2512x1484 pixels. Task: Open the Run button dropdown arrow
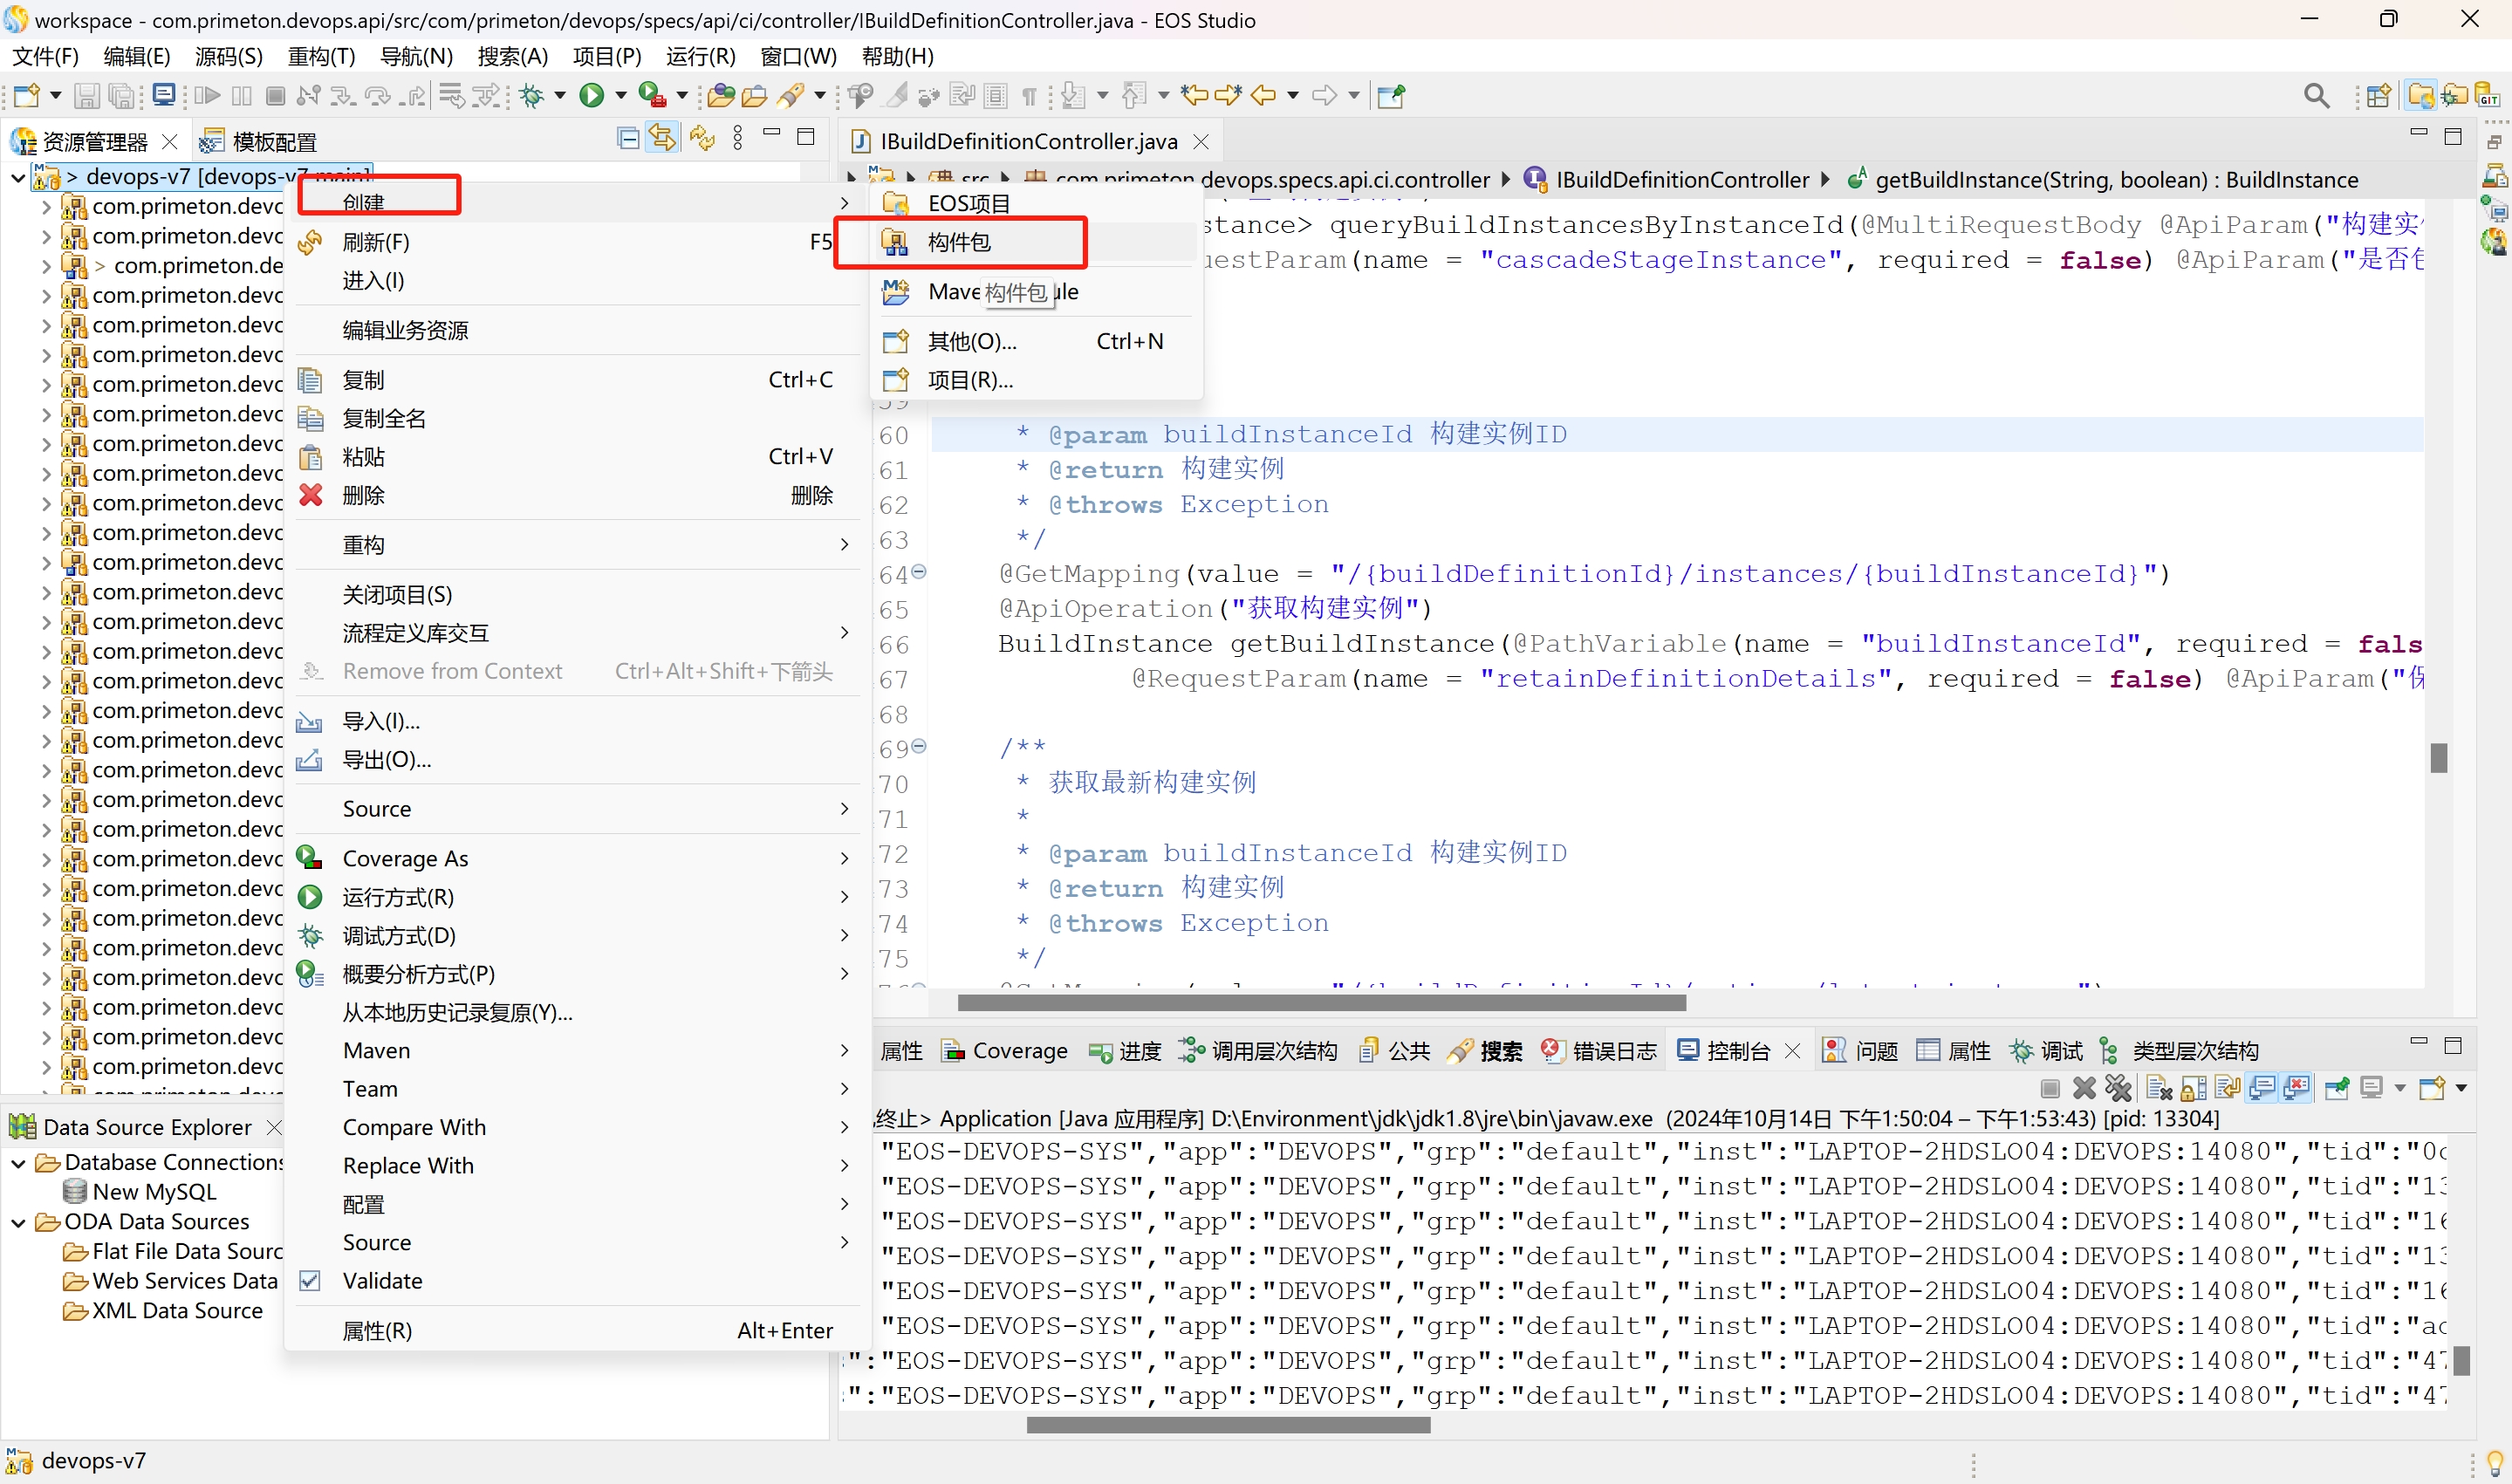(621, 95)
